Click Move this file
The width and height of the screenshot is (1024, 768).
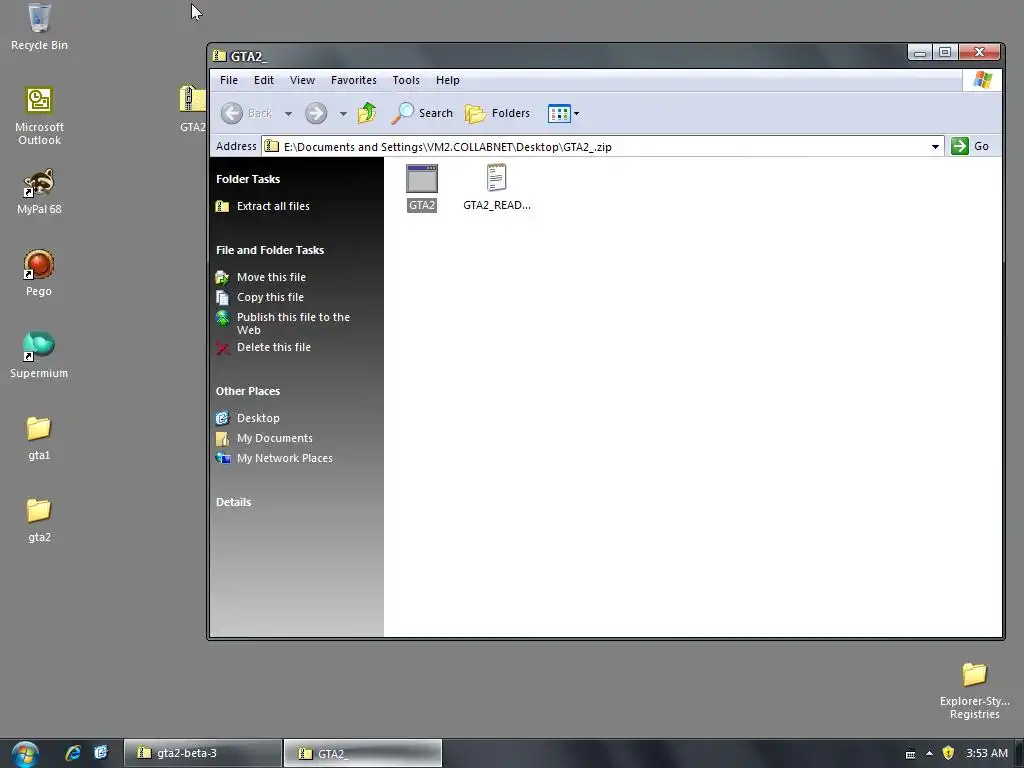tap(261, 277)
